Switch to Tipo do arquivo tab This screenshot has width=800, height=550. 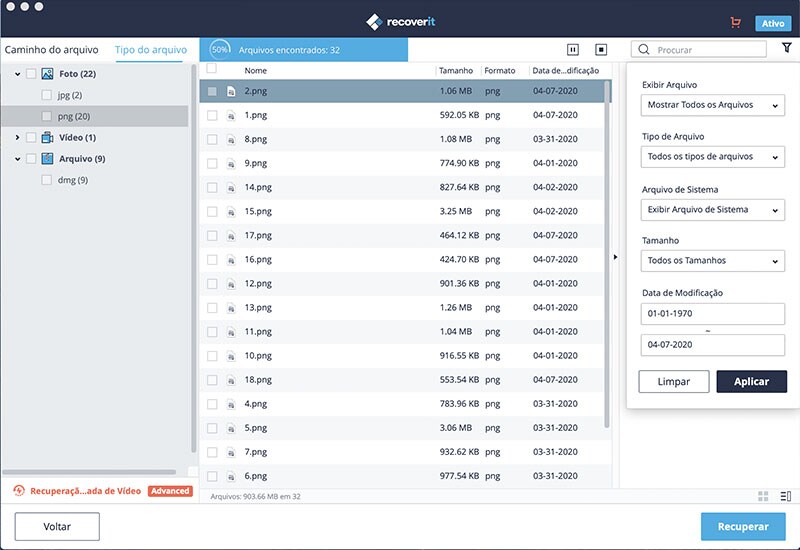point(151,49)
